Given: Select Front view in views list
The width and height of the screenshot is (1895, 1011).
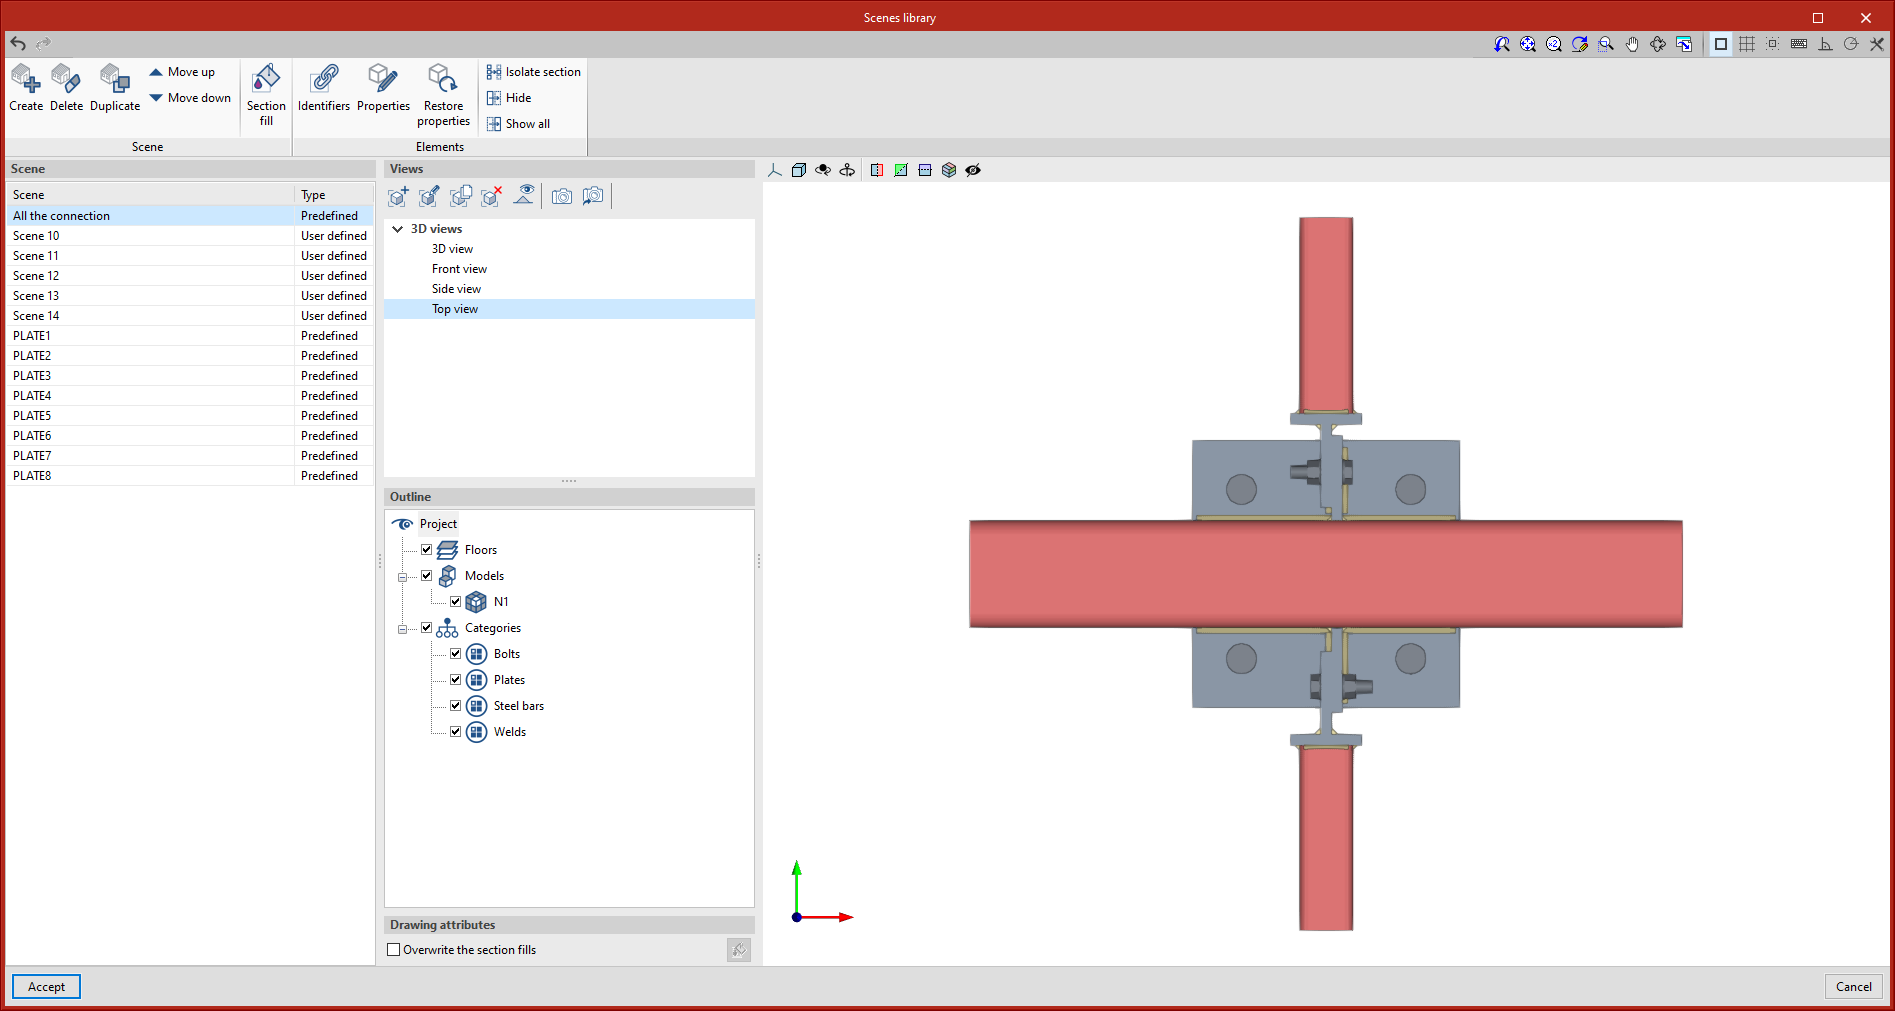Looking at the screenshot, I should click(459, 269).
